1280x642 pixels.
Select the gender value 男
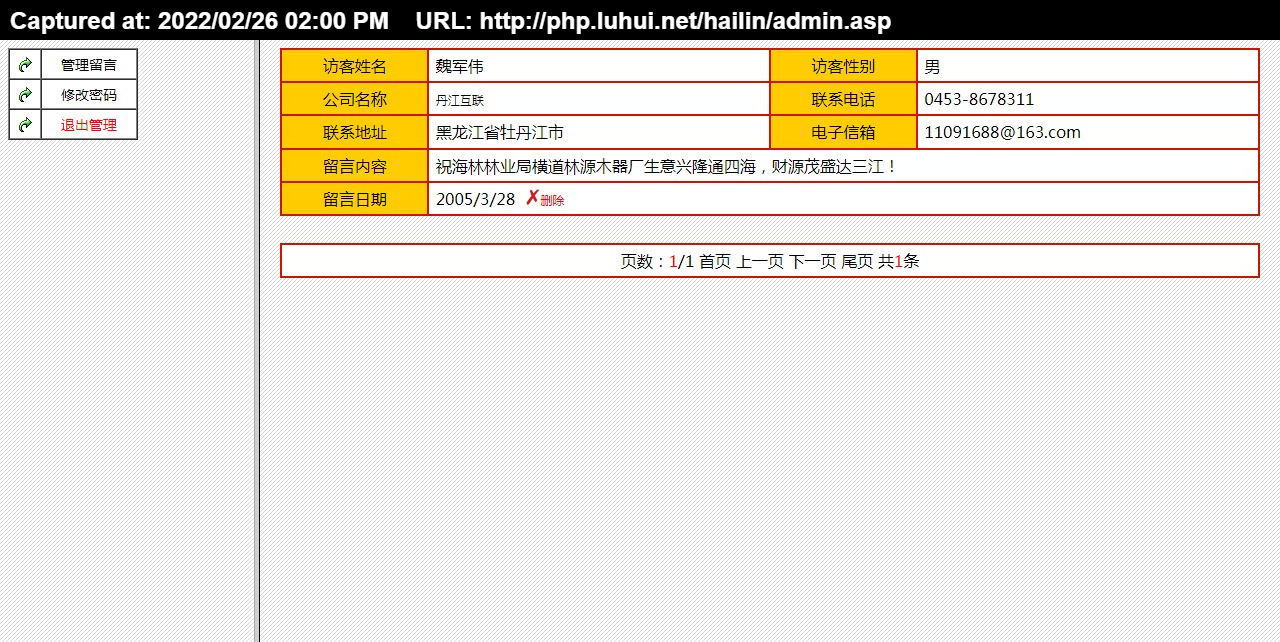coord(932,66)
